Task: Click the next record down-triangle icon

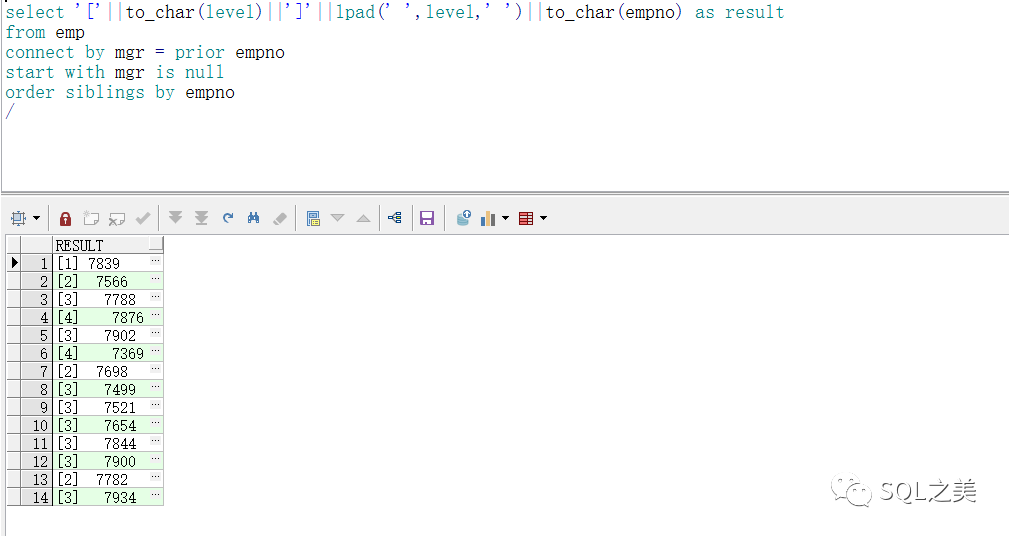Action: [337, 218]
